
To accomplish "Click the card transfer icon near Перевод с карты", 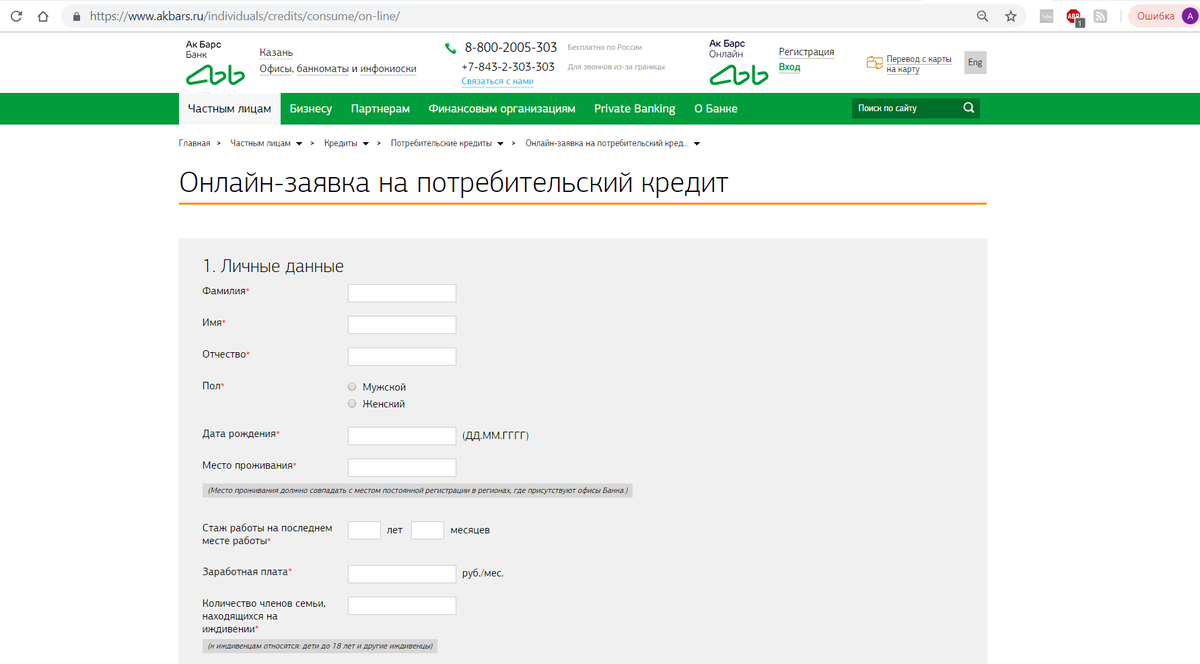I will pos(873,62).
